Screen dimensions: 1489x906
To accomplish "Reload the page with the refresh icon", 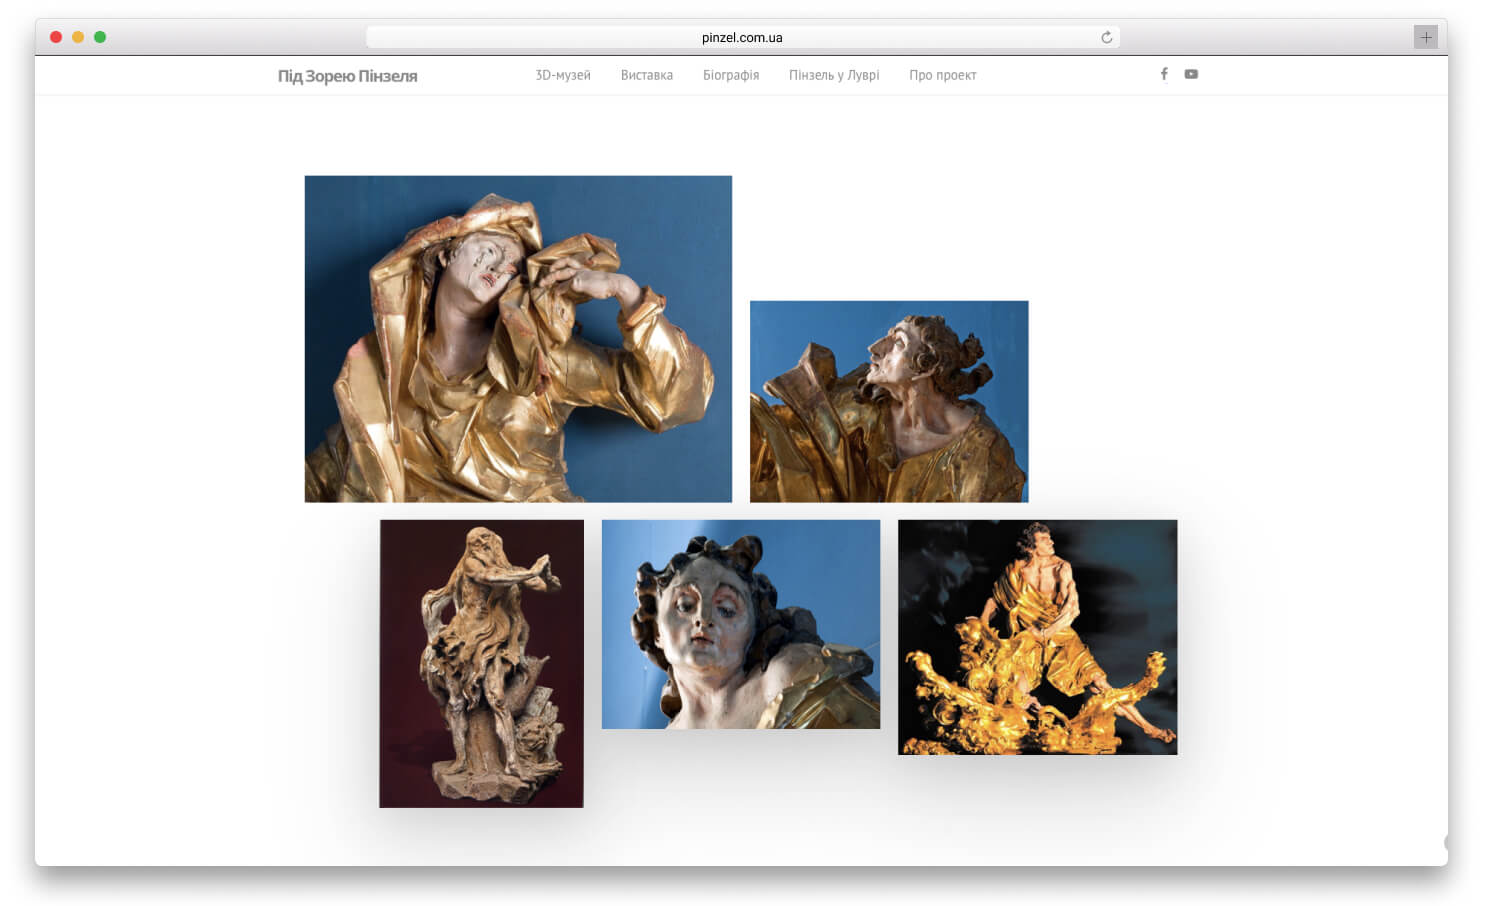I will pyautogui.click(x=1106, y=38).
